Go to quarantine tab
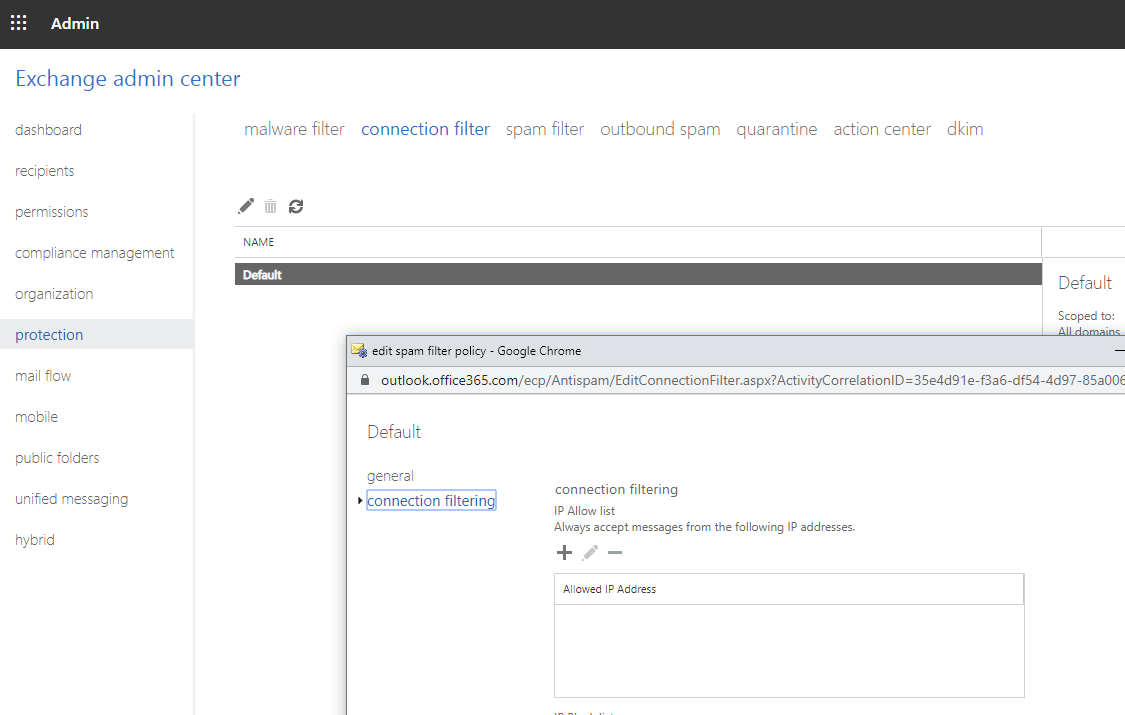Screen dimensions: 1125x715 (x=776, y=129)
